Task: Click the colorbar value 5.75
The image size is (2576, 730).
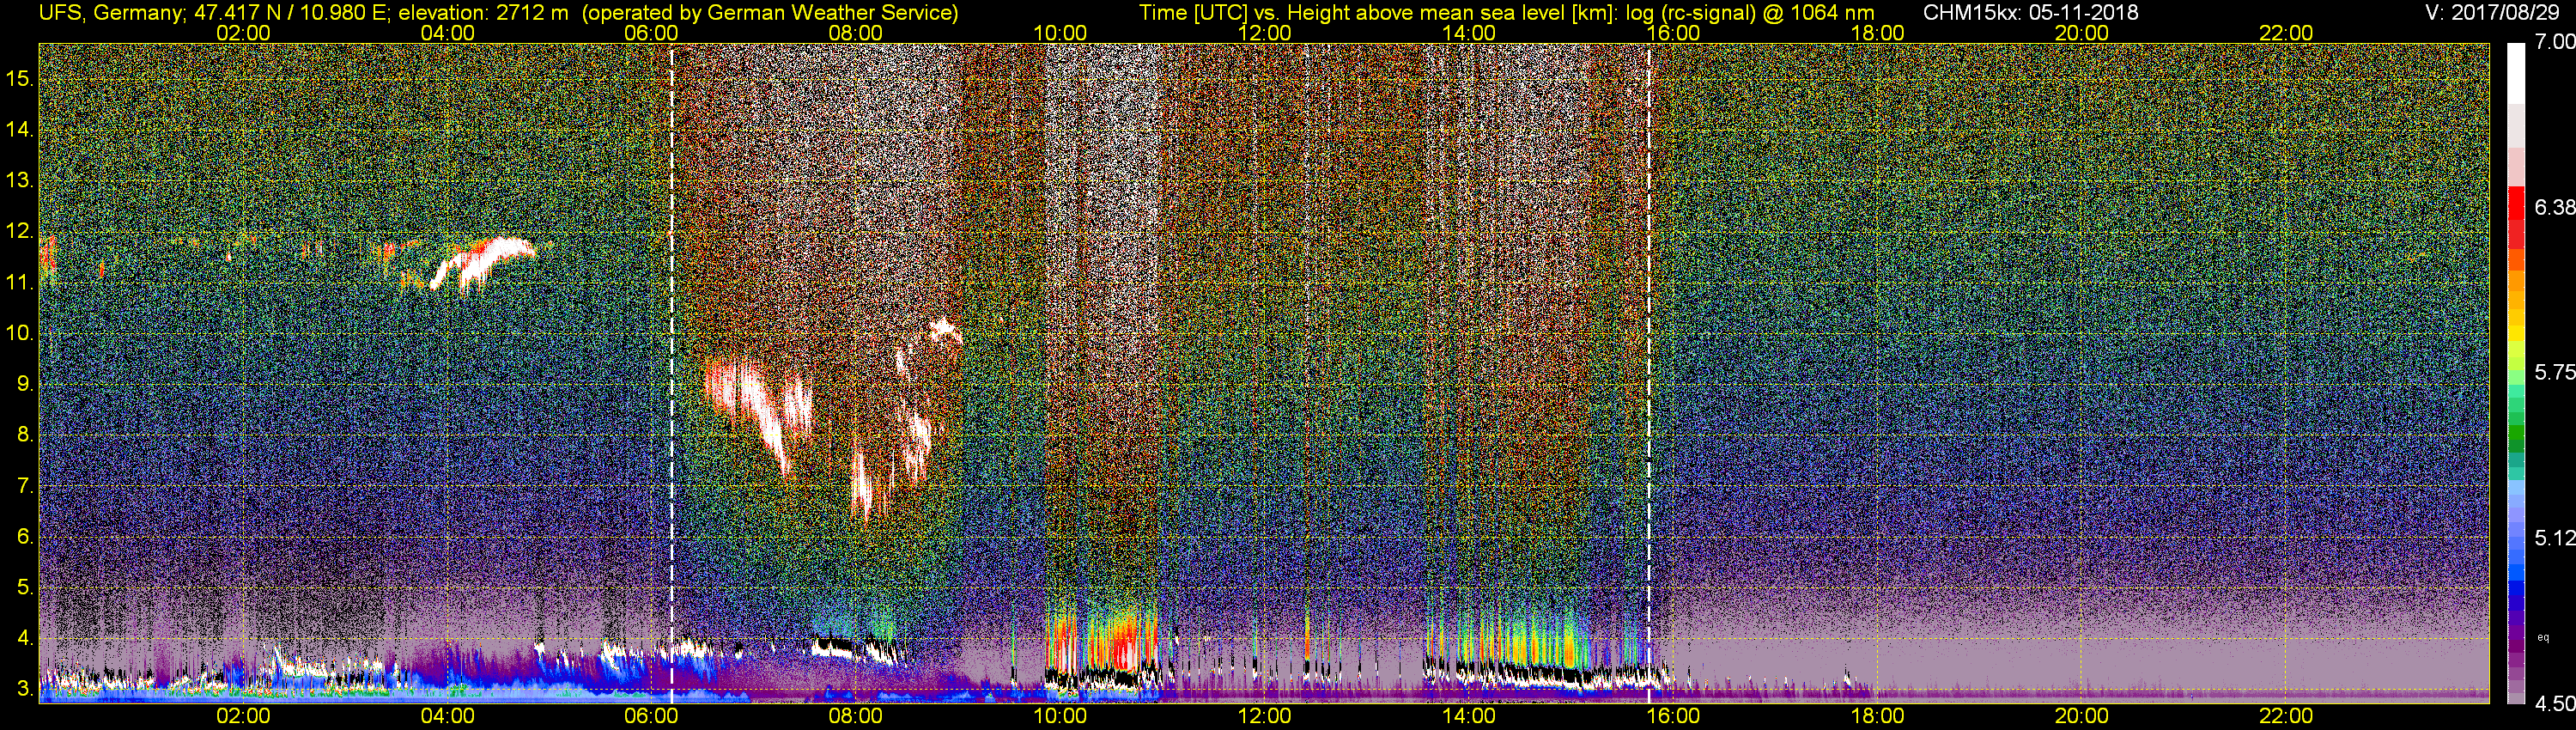Action: click(x=2555, y=372)
